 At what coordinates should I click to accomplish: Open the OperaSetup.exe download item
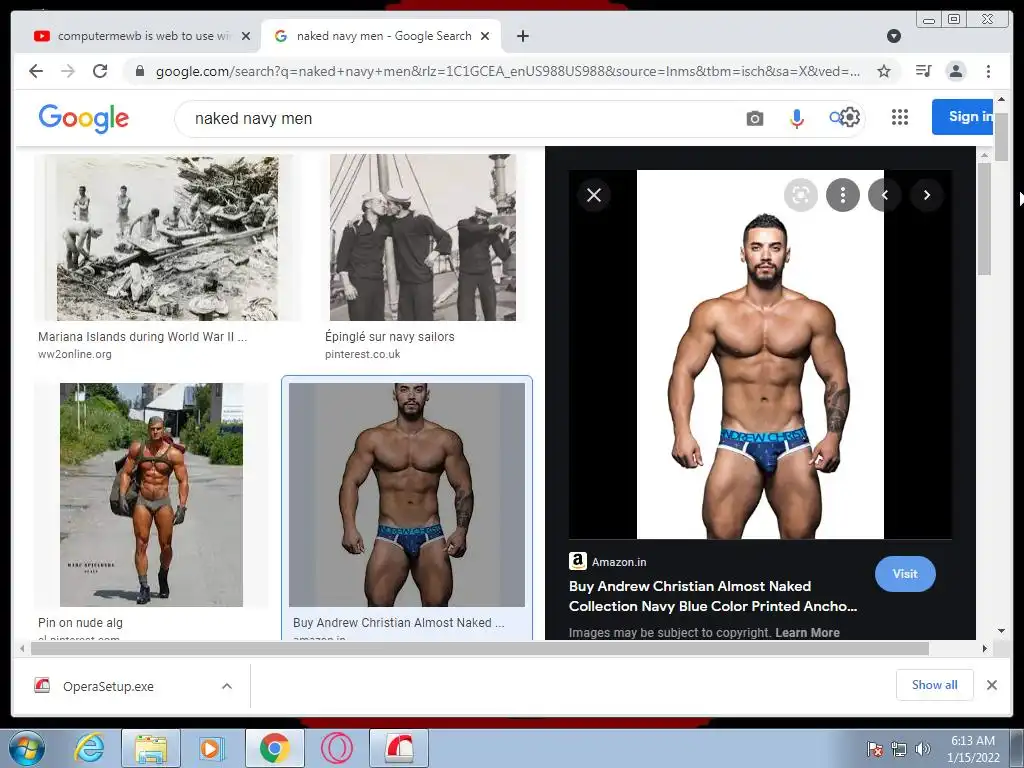pos(108,686)
